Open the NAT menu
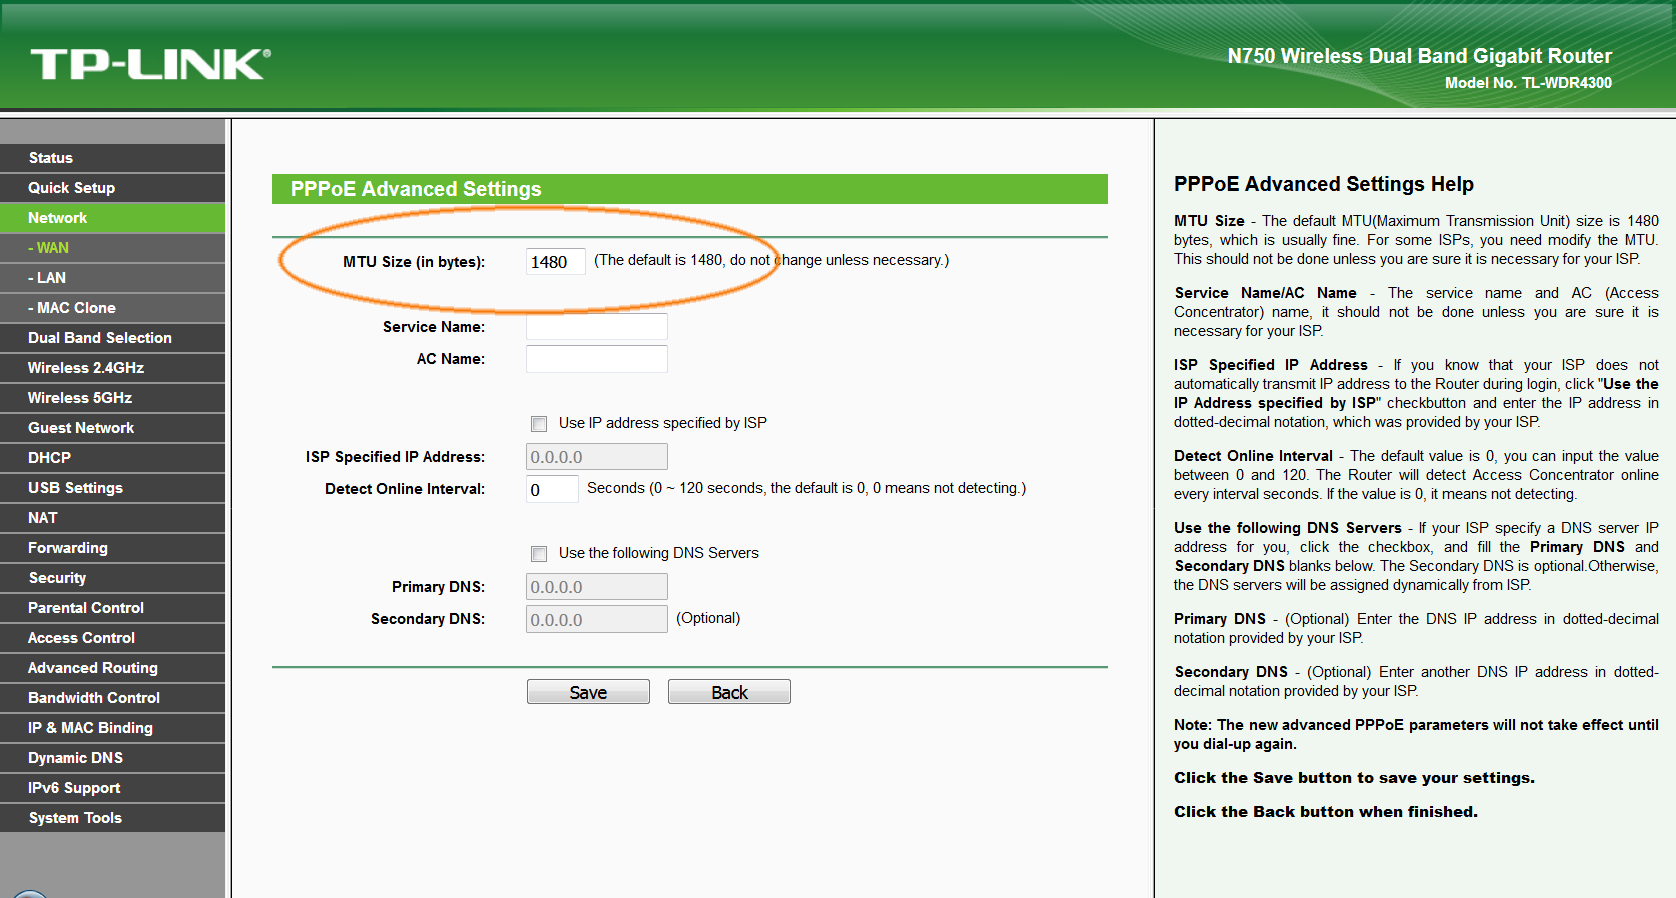 112,518
